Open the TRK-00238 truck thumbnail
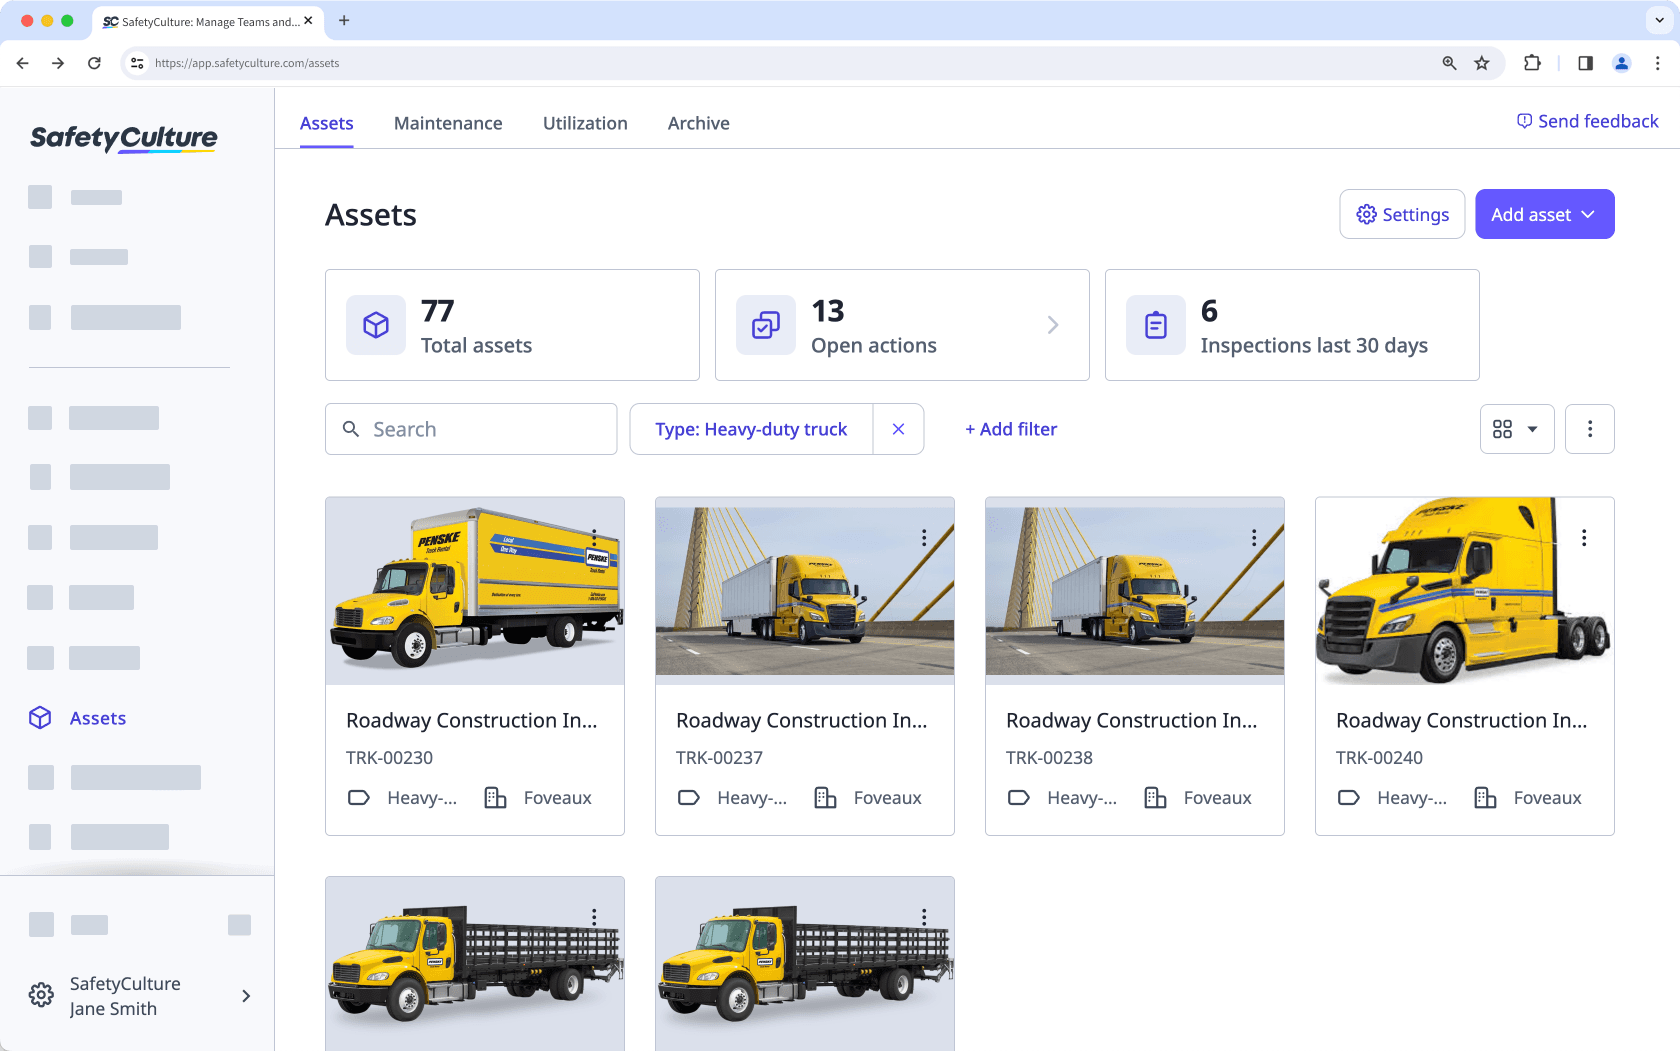Viewport: 1680px width, 1051px height. click(1134, 589)
